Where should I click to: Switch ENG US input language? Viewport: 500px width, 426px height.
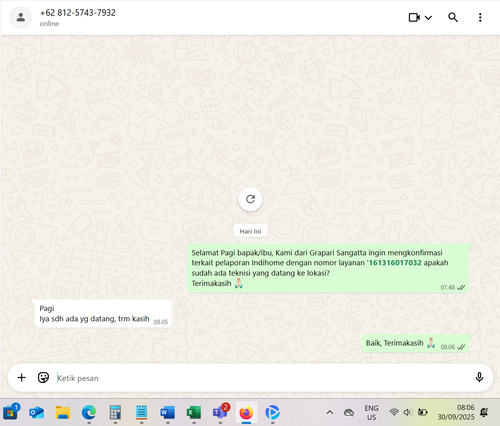pos(371,413)
